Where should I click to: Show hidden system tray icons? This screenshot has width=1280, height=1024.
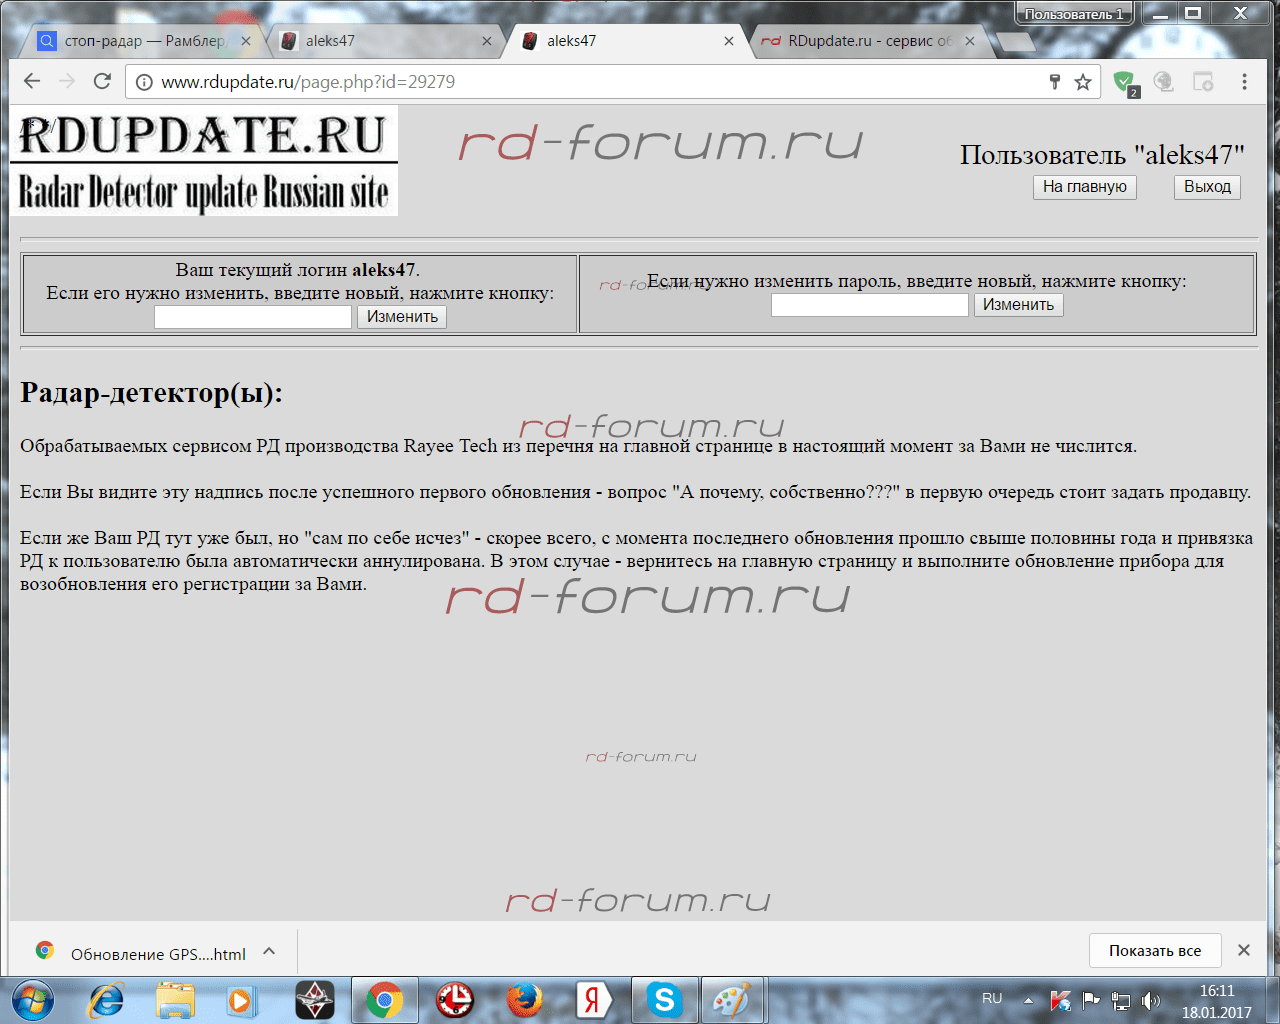point(1028,1000)
